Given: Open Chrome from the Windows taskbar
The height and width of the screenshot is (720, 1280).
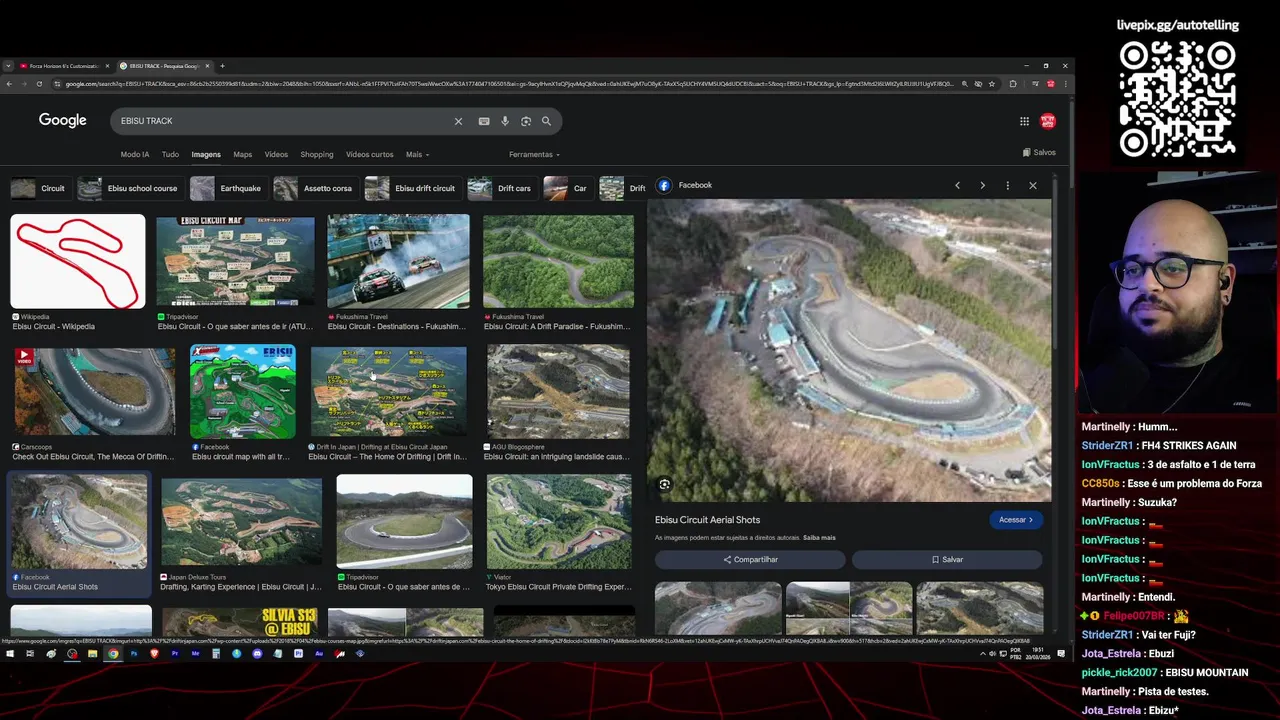Looking at the screenshot, I should pos(113,654).
